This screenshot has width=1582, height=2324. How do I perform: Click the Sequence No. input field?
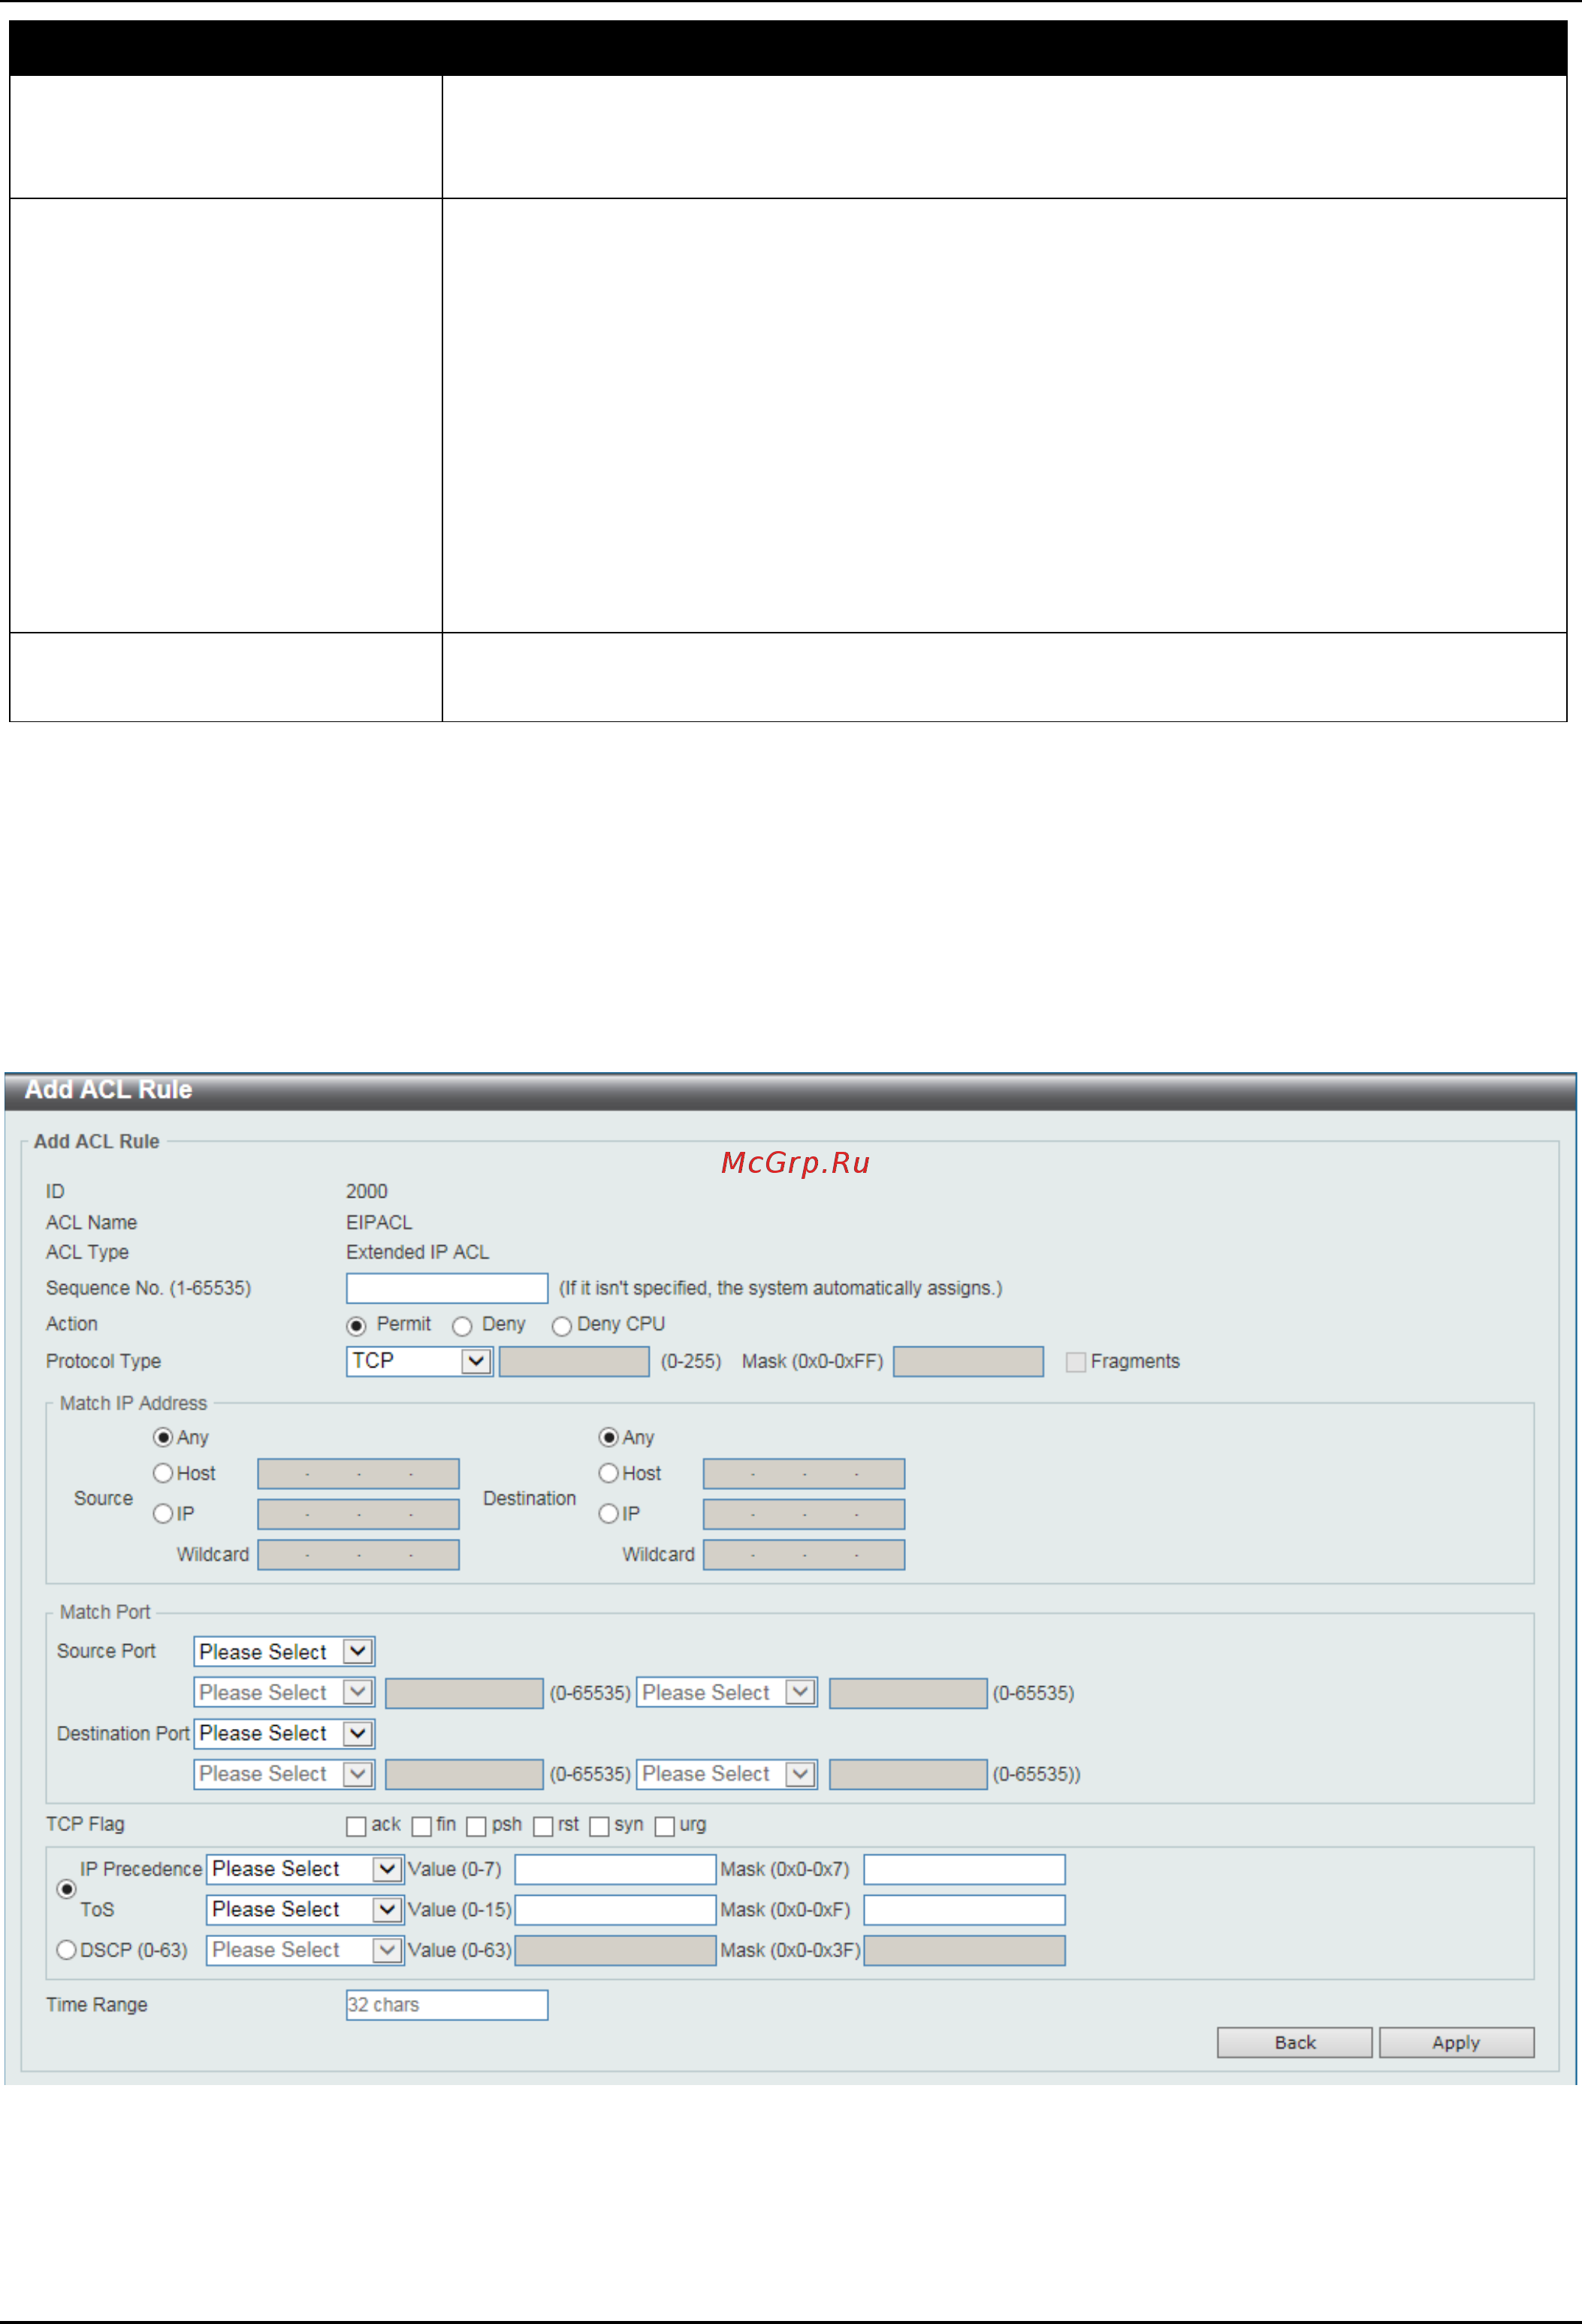tap(447, 1288)
